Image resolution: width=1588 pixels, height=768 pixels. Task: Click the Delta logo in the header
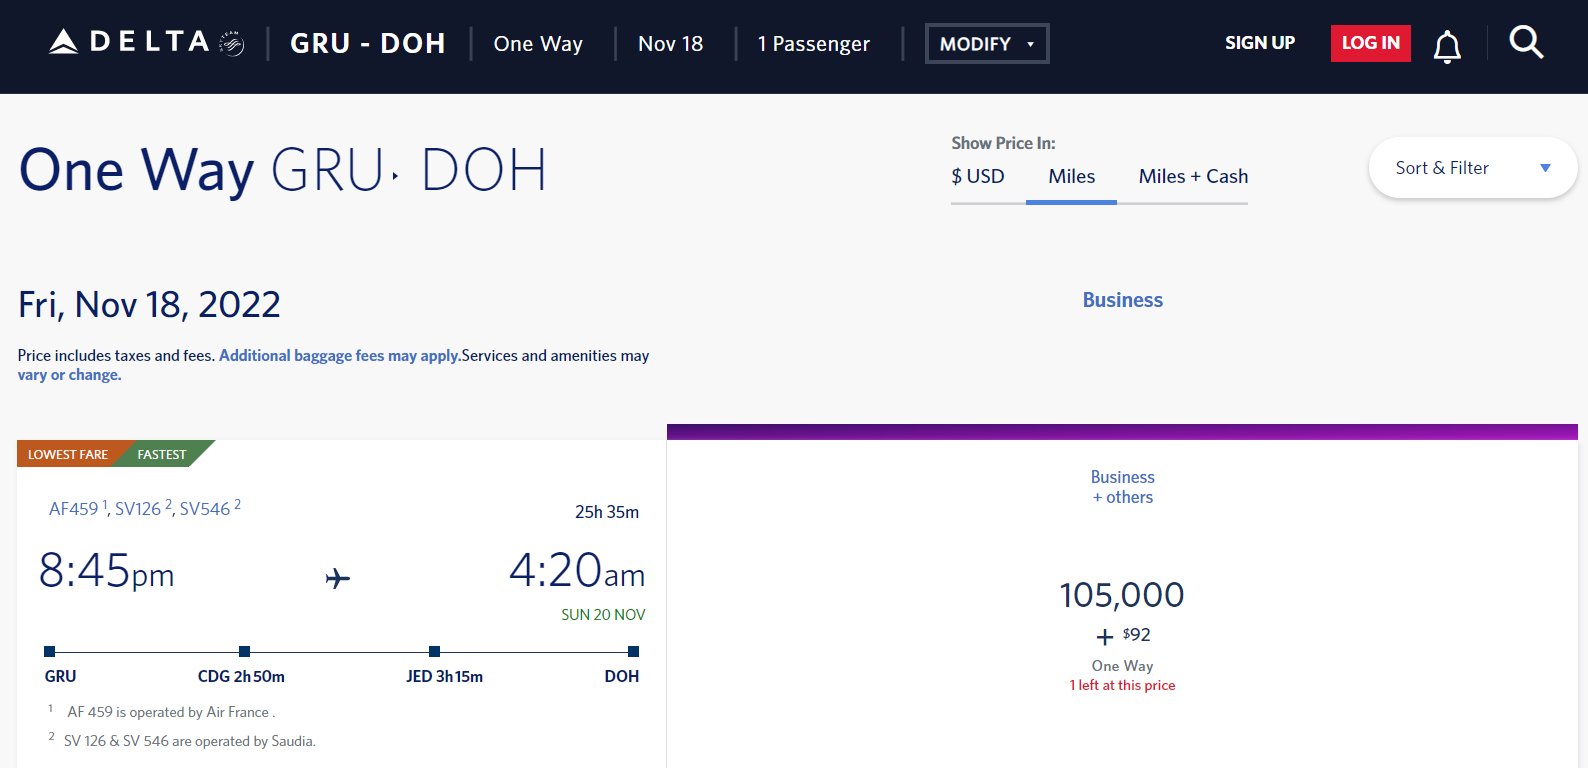pyautogui.click(x=147, y=42)
